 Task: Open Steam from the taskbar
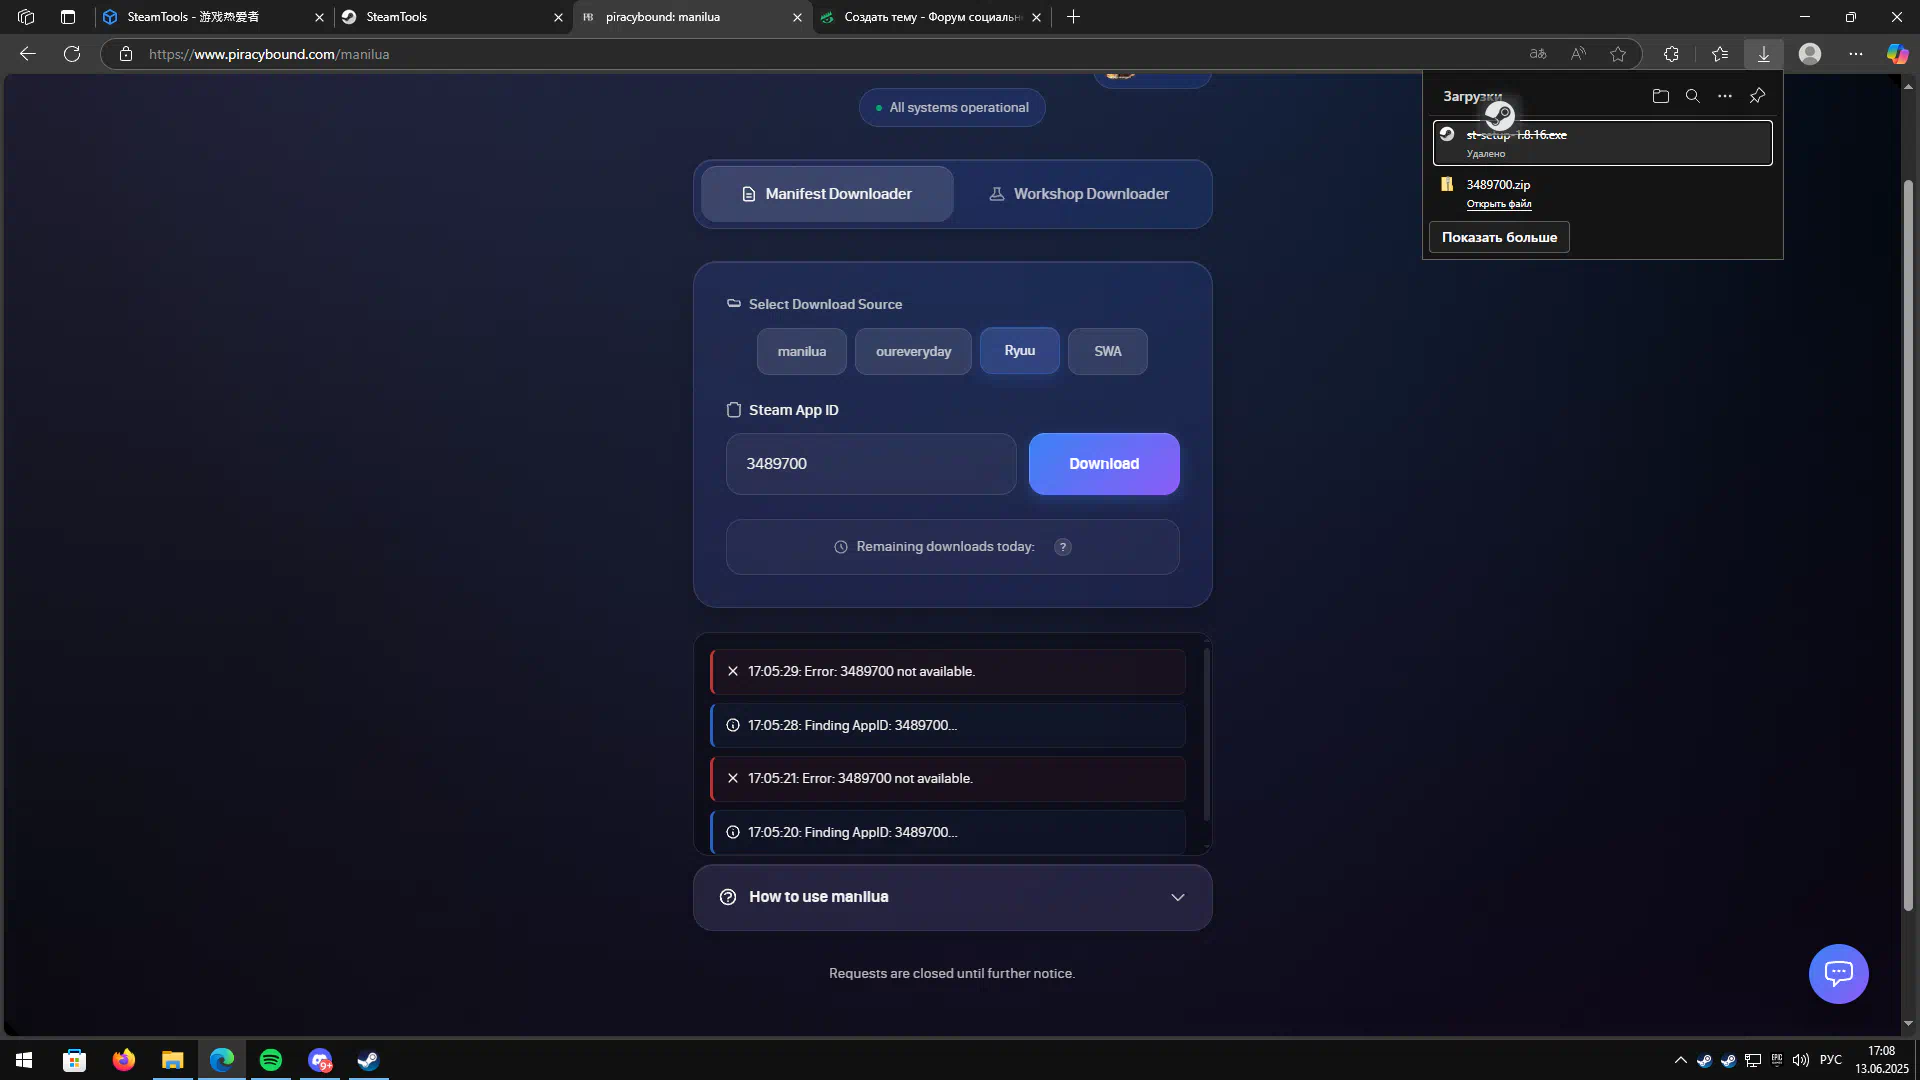coord(368,1060)
